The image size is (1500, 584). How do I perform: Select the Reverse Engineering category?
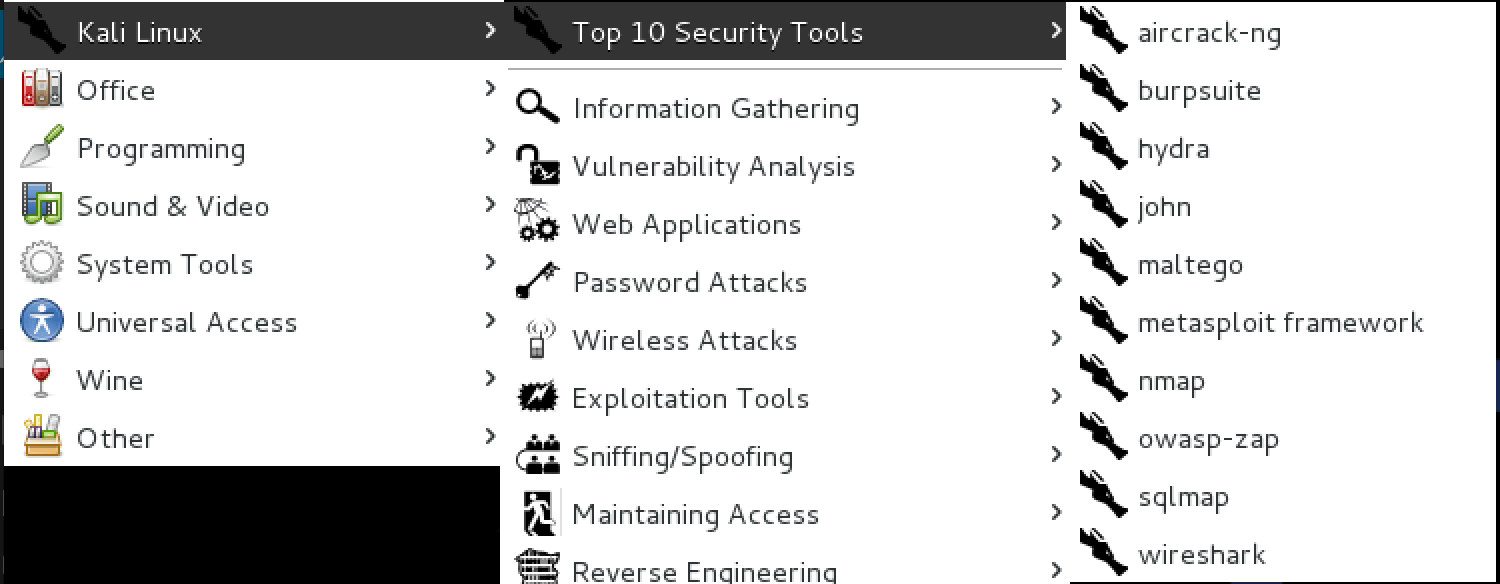click(x=704, y=571)
